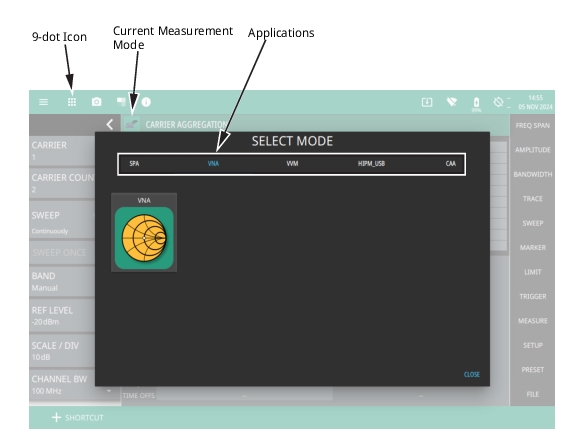This screenshot has width=585, height=434.
Task: Open the Wi-Fi disabled status icon
Action: pos(452,102)
